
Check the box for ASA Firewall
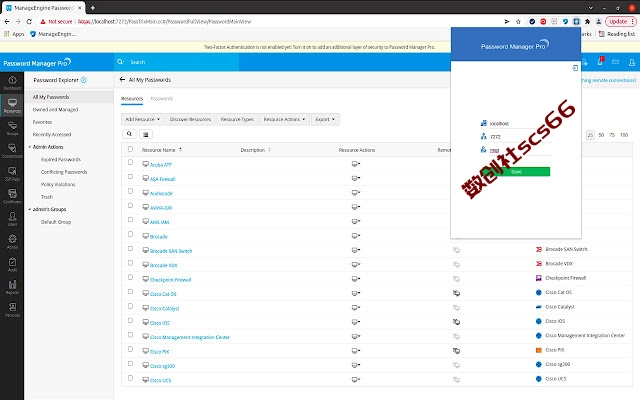[x=130, y=177]
